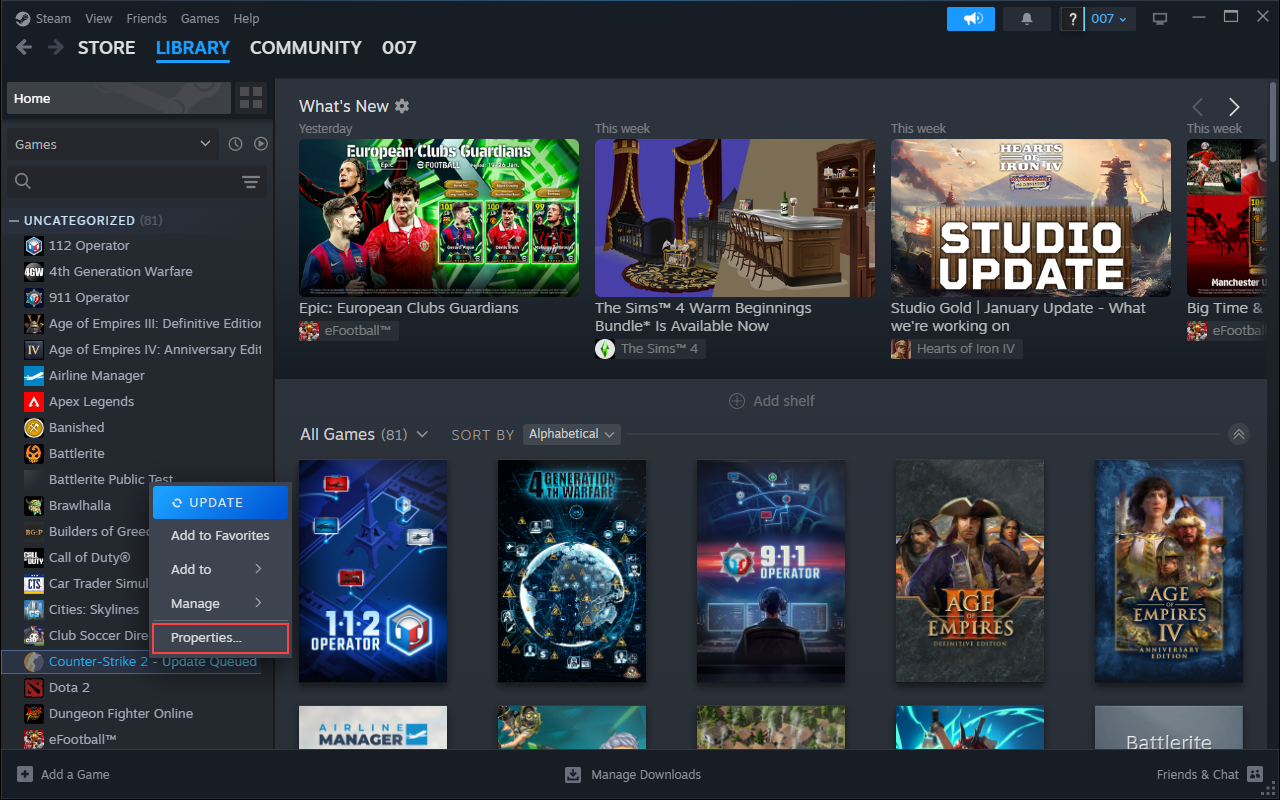Click the Big Picture mode monitor icon
Viewport: 1280px width, 800px height.
point(1160,19)
